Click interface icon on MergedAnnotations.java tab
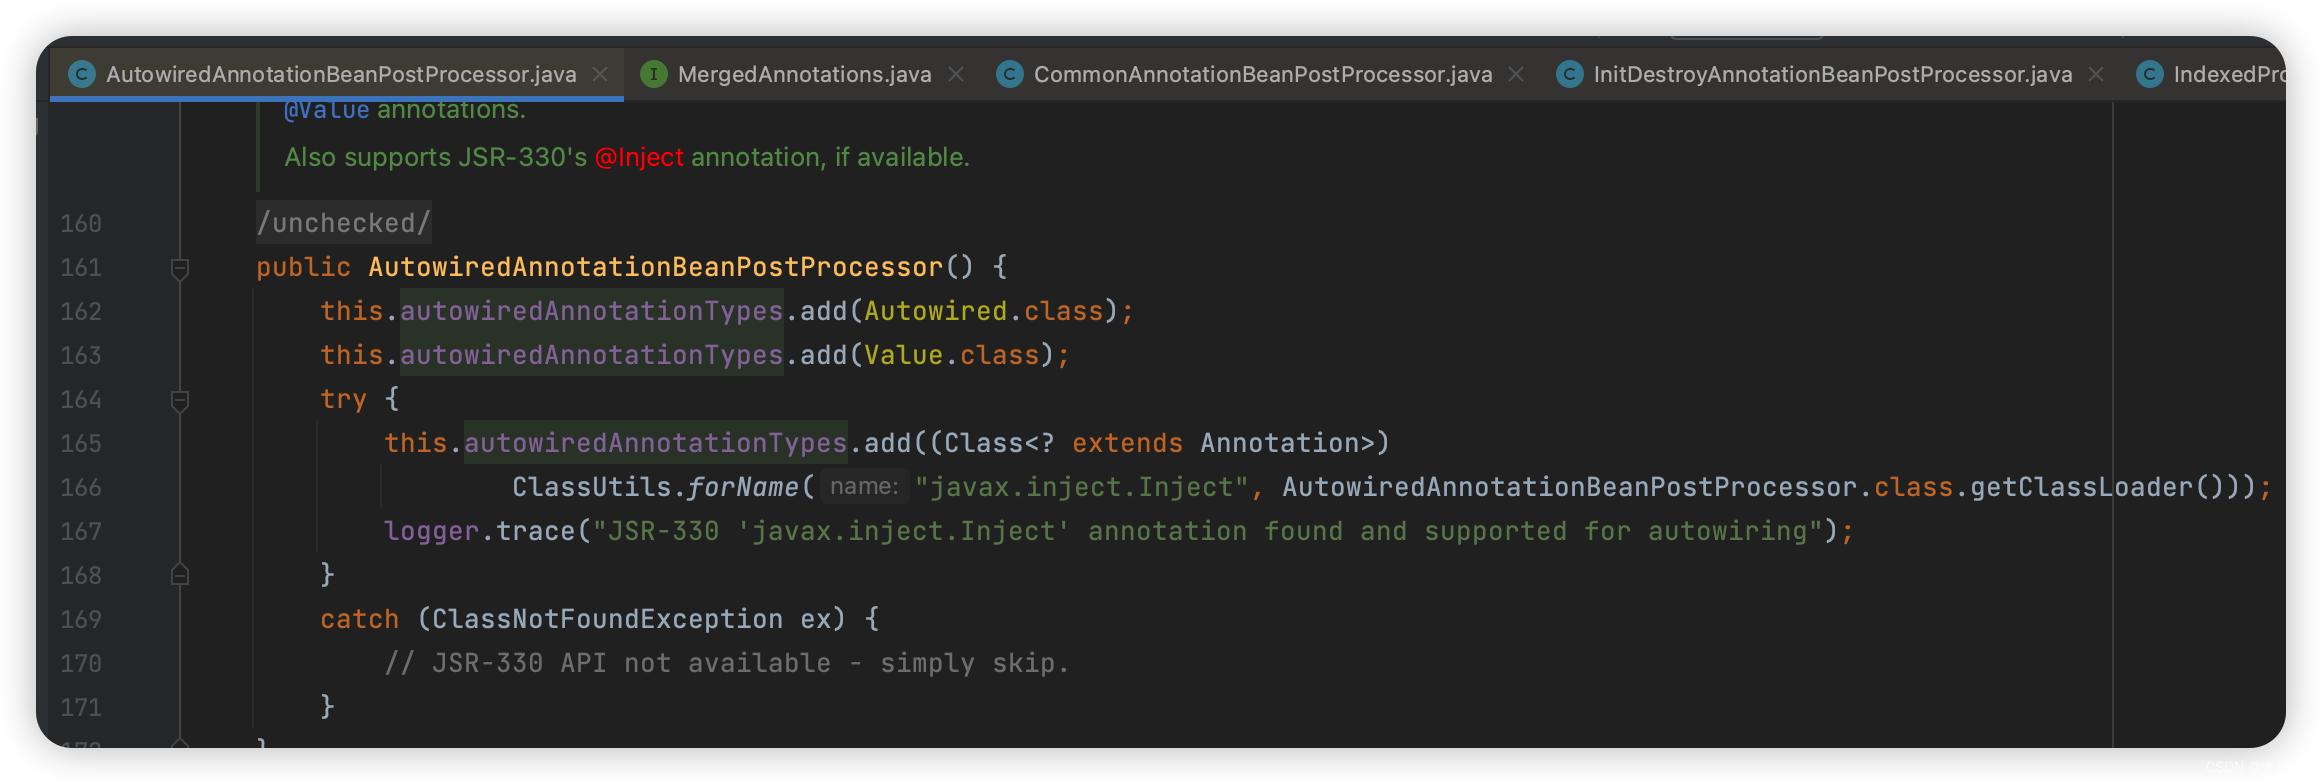This screenshot has width=2322, height=784. coord(654,75)
